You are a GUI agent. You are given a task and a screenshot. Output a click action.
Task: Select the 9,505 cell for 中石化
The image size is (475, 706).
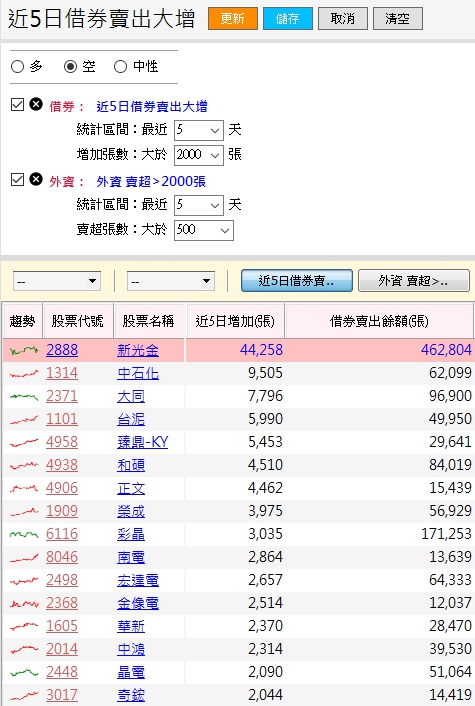click(x=235, y=373)
